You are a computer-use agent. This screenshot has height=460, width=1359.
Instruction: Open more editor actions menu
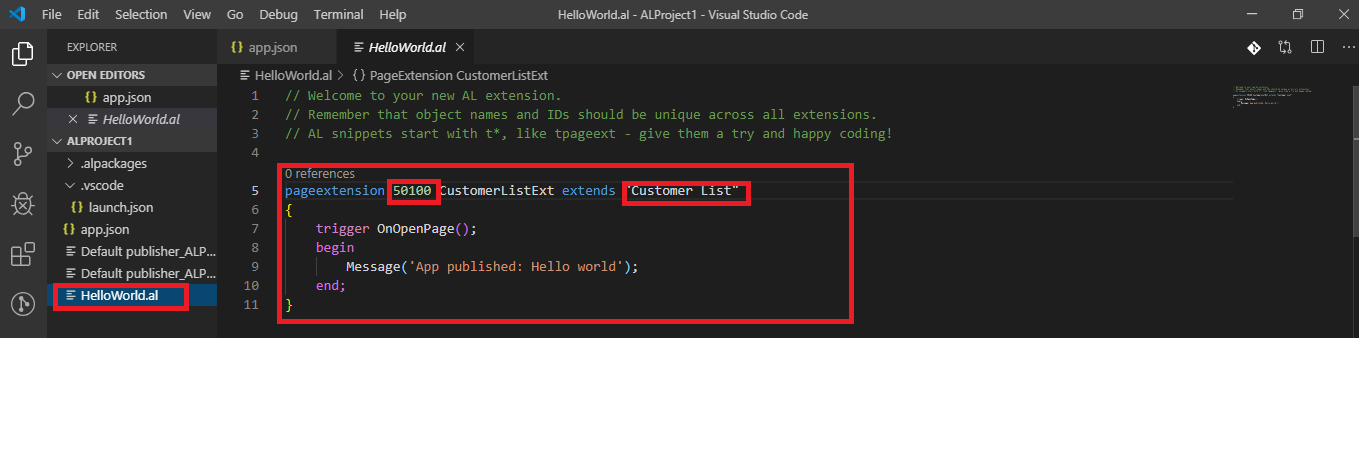coord(1347,47)
